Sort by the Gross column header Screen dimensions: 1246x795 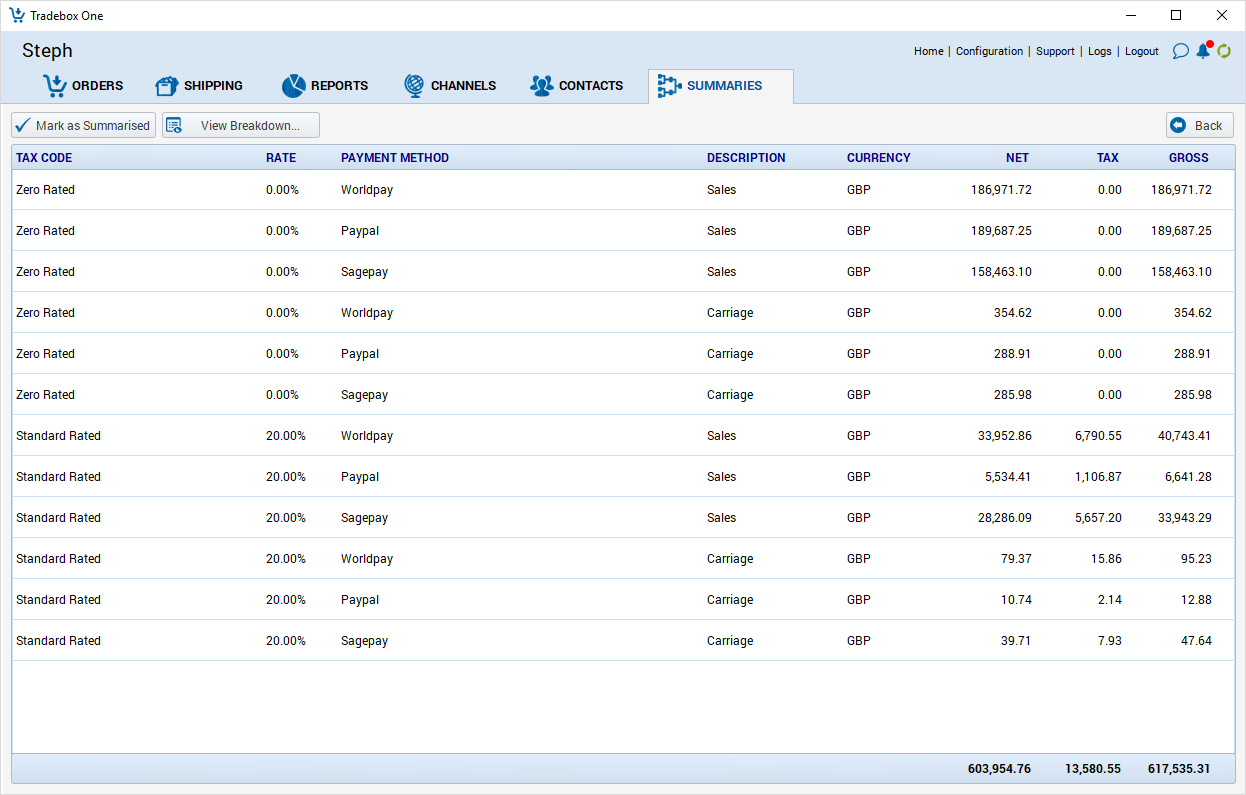point(1188,158)
